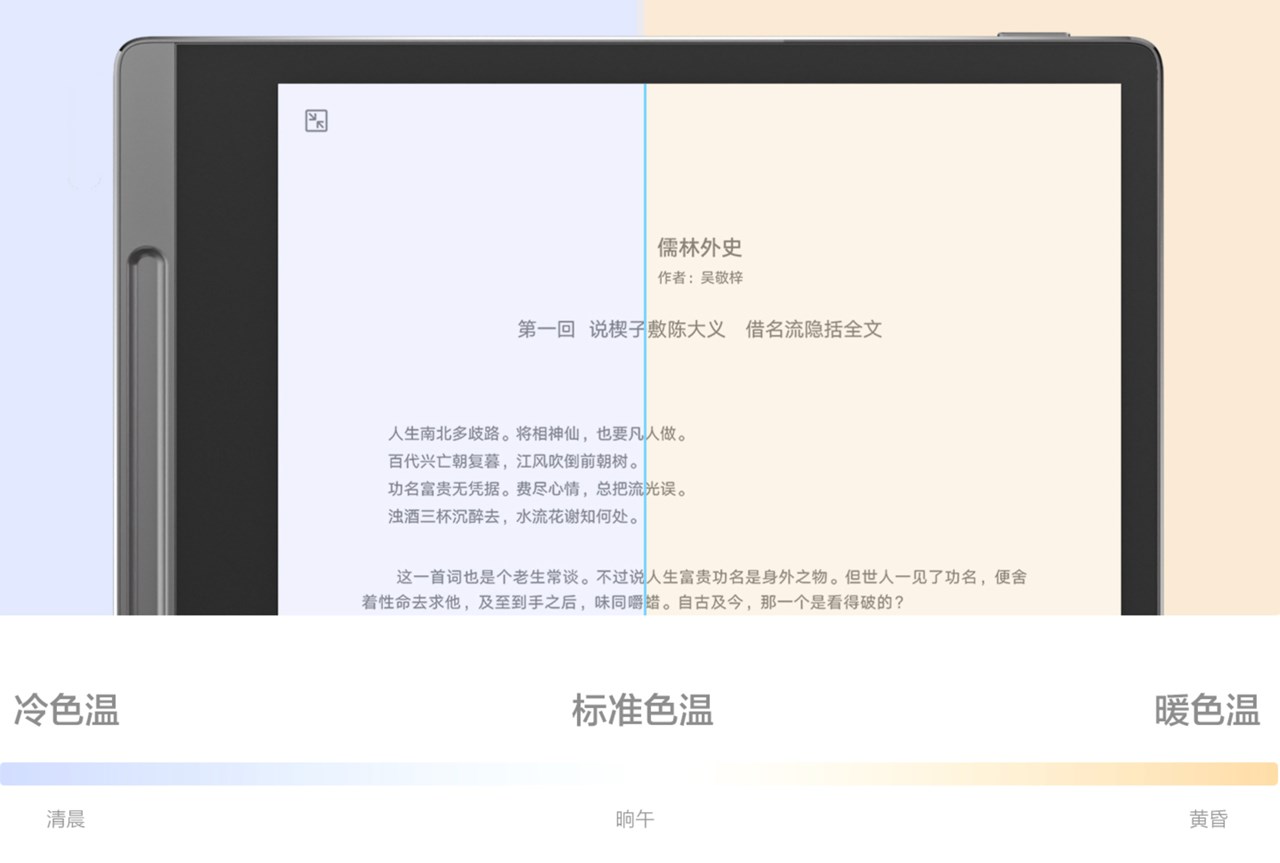Select the 晌午 (midday) preset

tap(633, 819)
